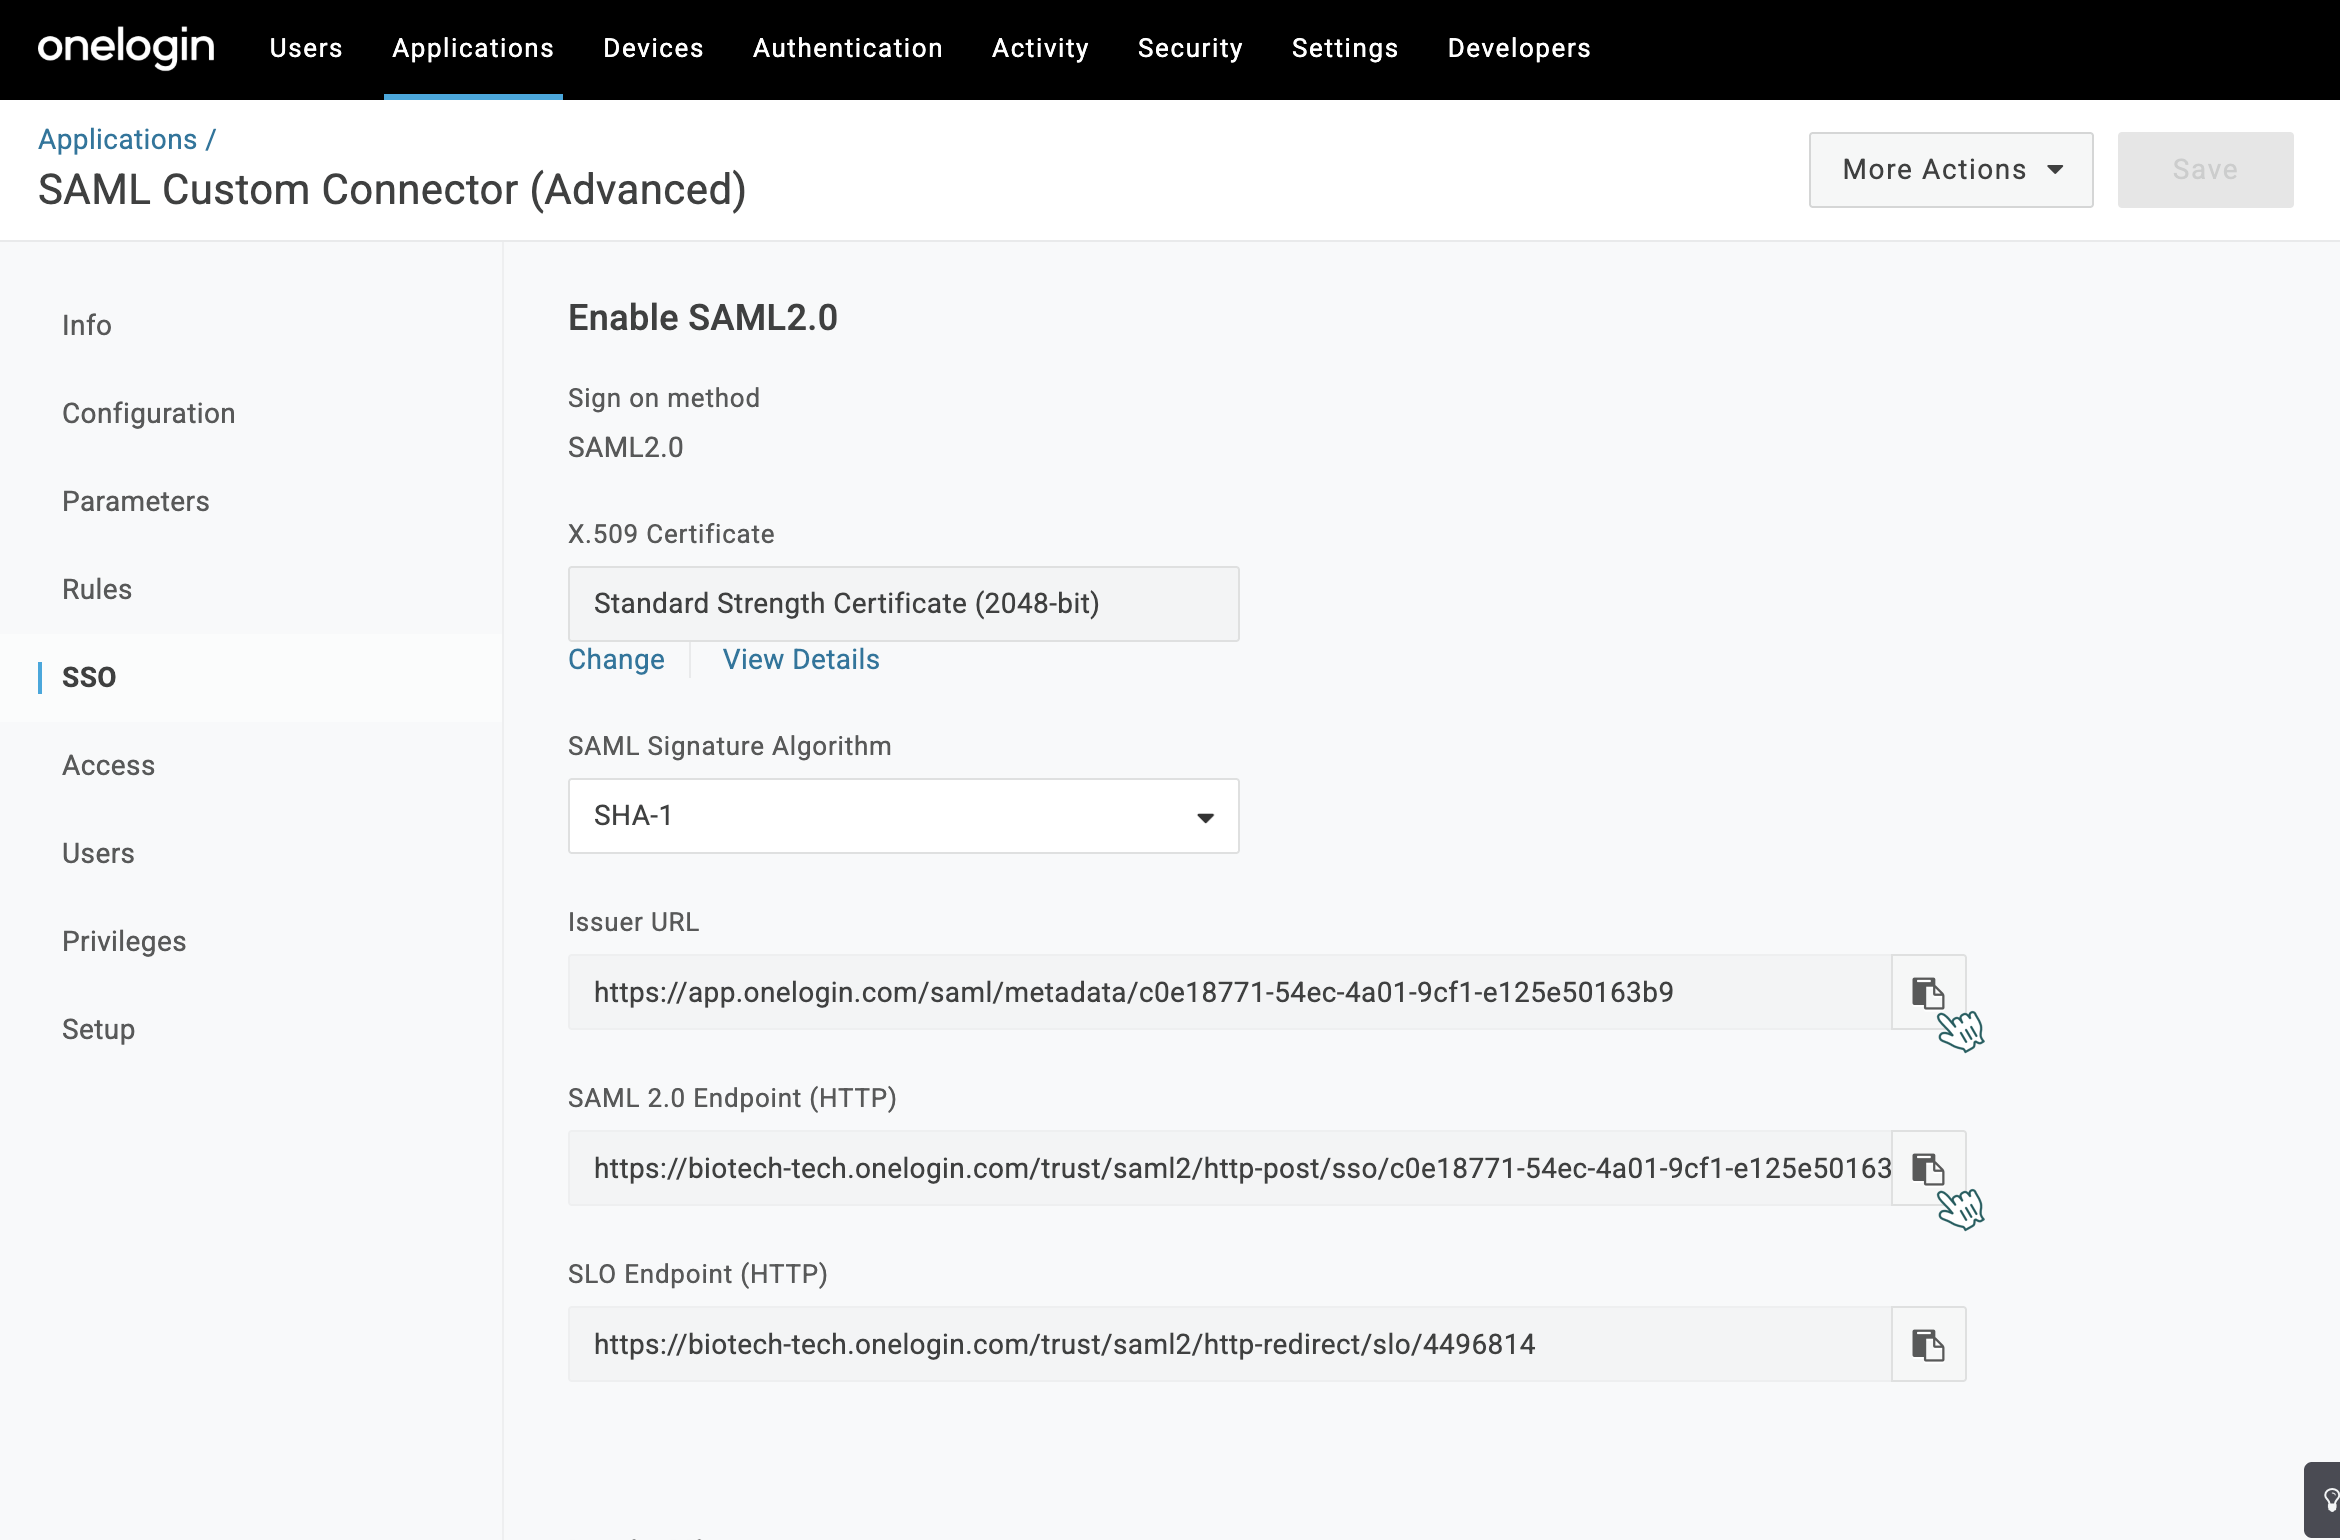Open the SAML Signature Algorithm dropdown

[x=903, y=816]
